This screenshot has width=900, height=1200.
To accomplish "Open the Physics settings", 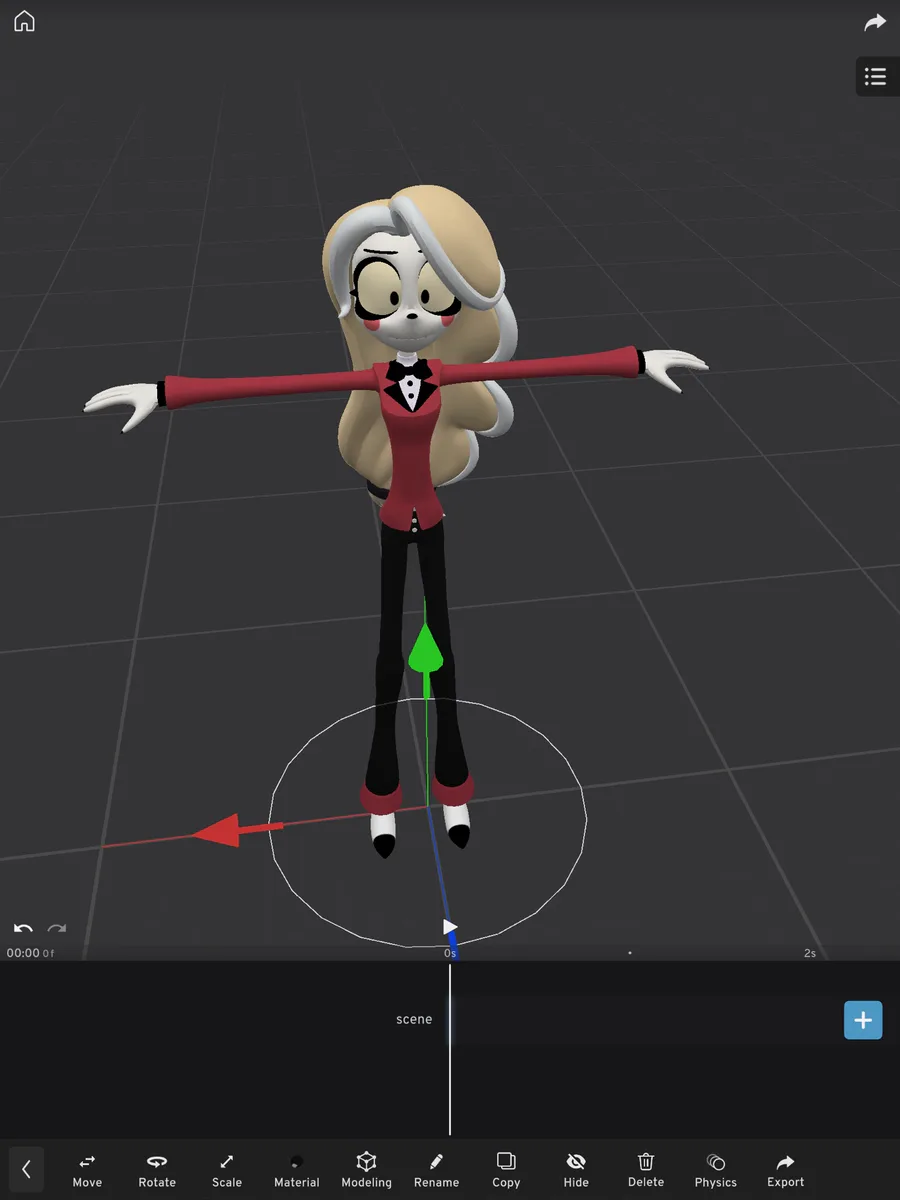I will pos(716,1170).
